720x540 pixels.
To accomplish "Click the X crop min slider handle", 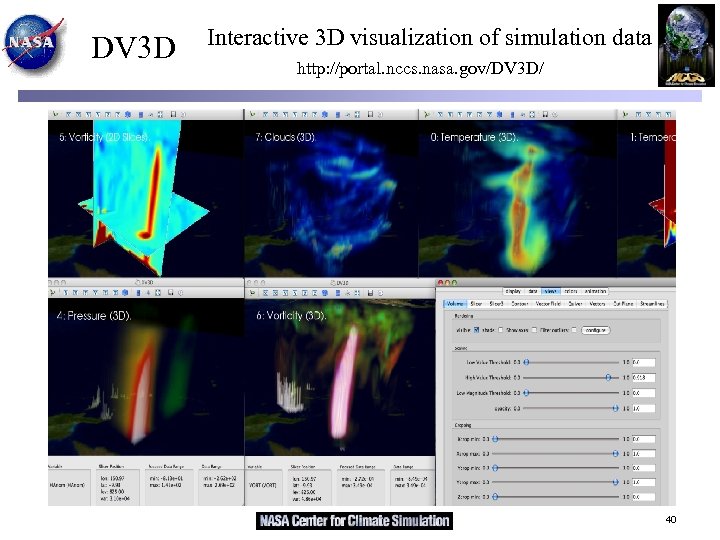I will click(495, 439).
